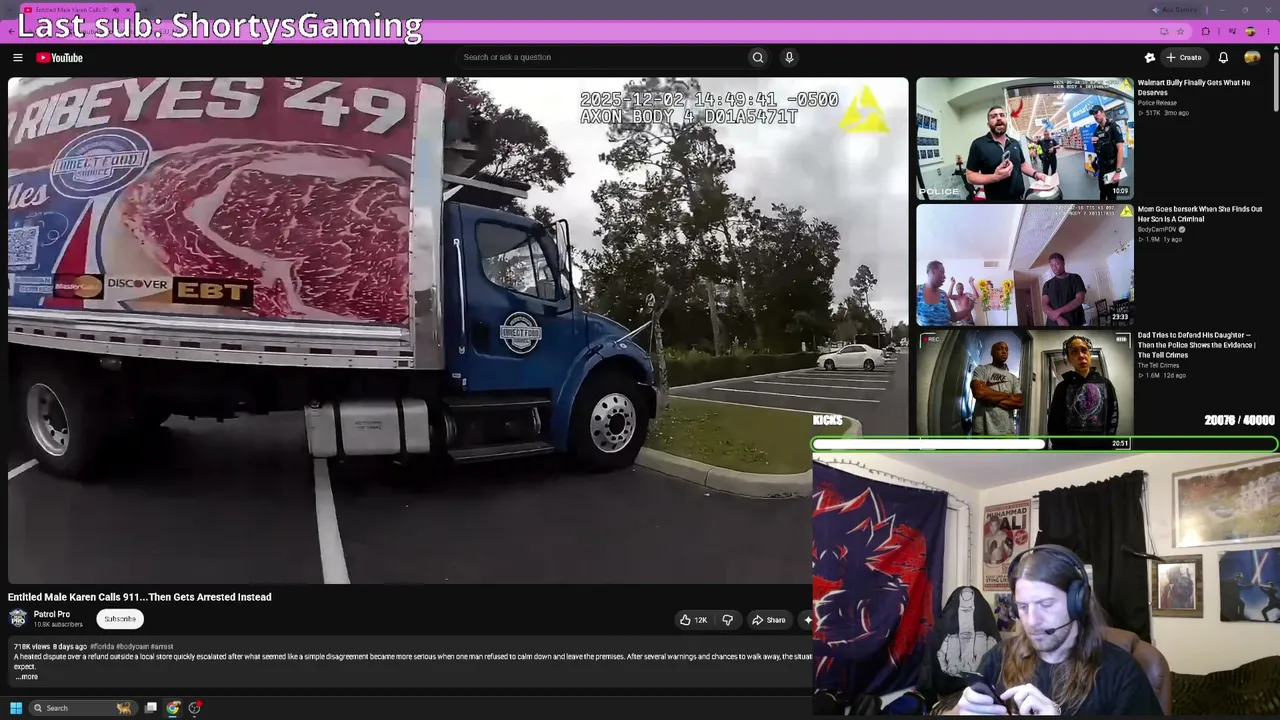Click the description starting 'A heated dispute'
This screenshot has width=1280, height=720.
(412, 661)
